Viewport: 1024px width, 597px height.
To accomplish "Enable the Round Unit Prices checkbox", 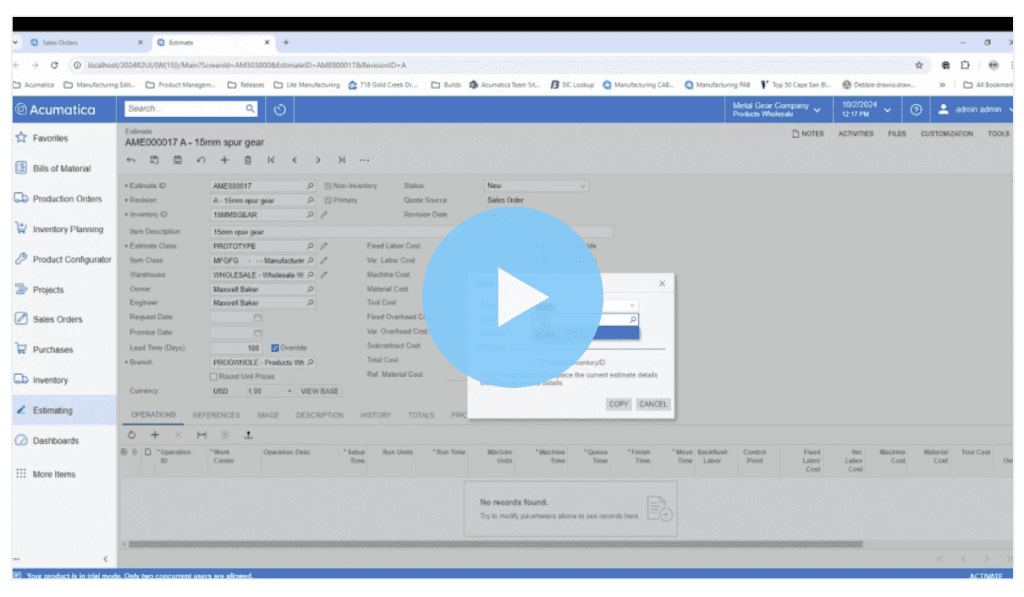I will 213,376.
